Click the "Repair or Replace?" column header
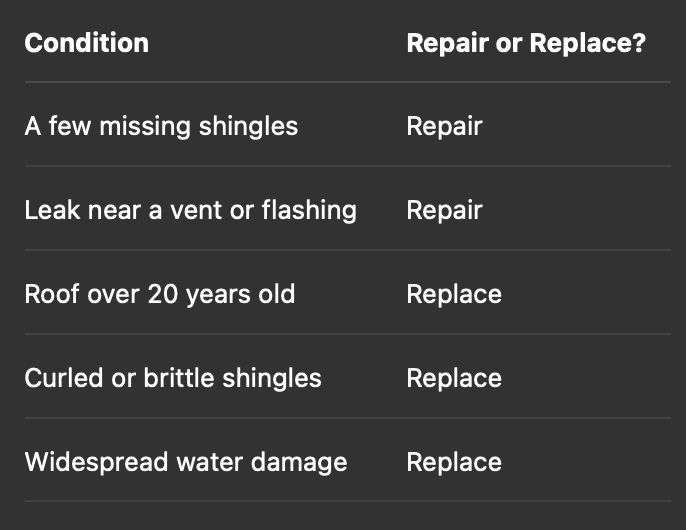Screen dimensions: 686x530 pos(526,43)
